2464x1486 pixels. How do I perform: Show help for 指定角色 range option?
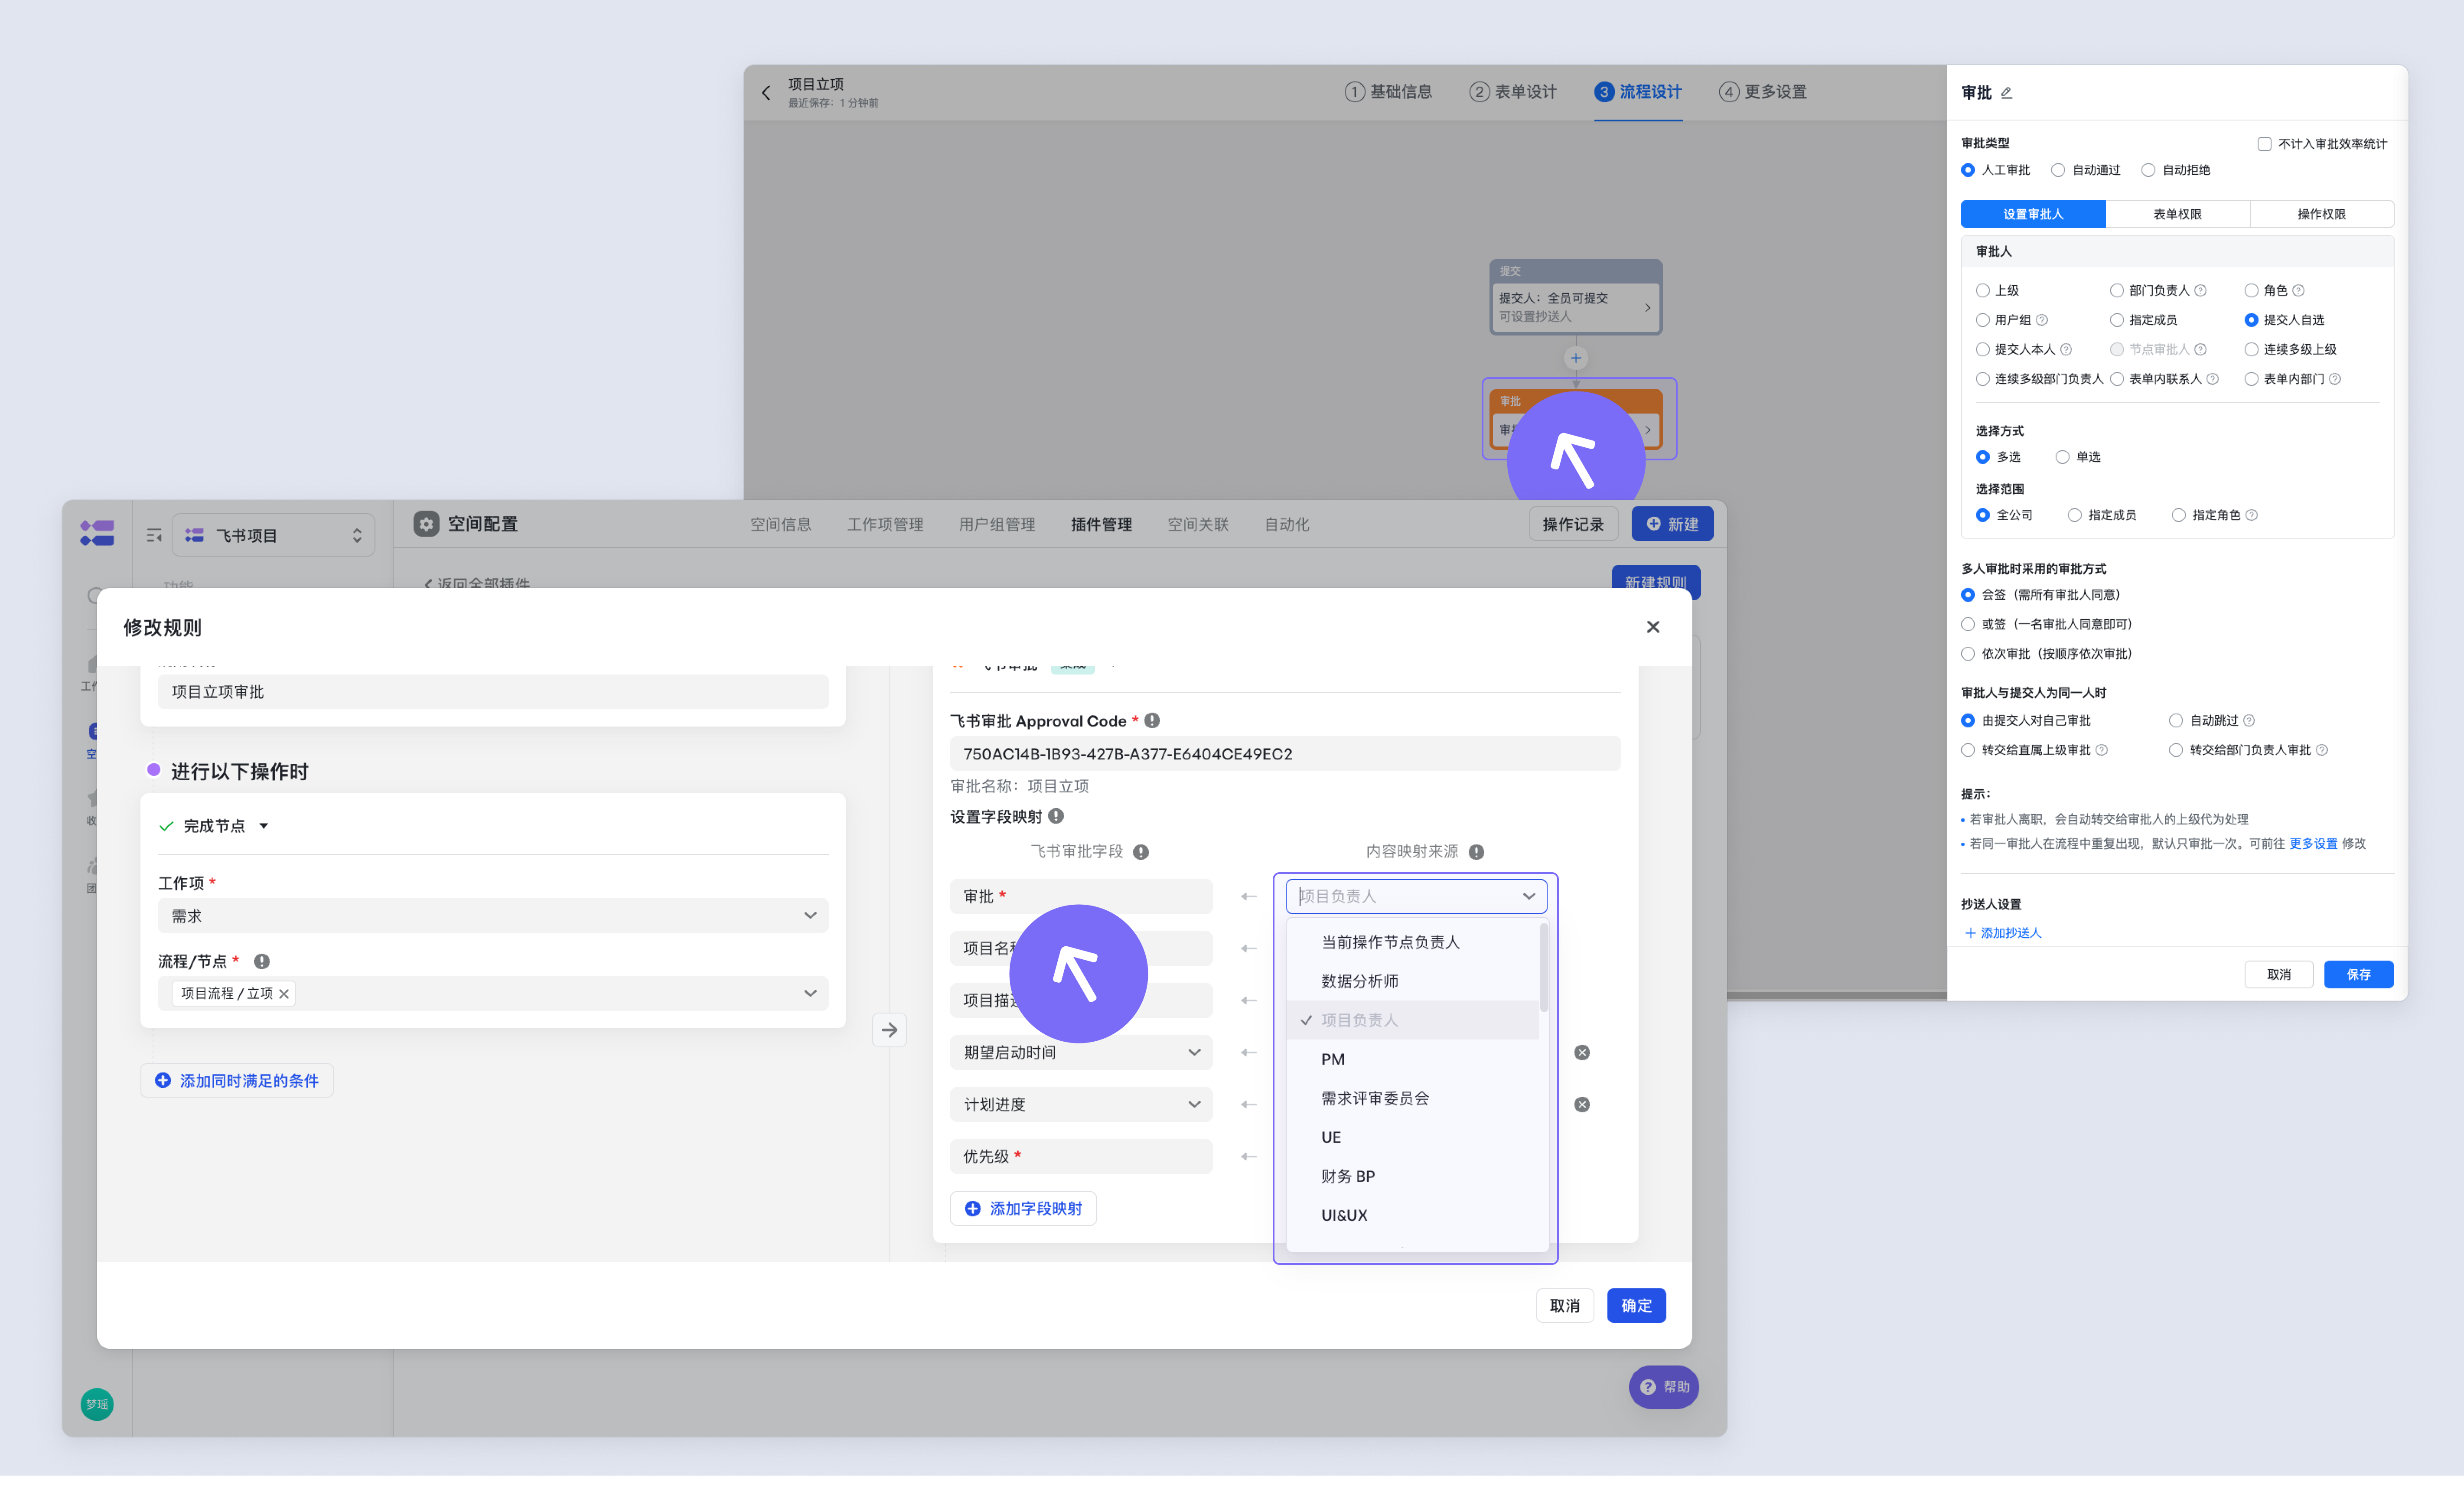(2252, 515)
